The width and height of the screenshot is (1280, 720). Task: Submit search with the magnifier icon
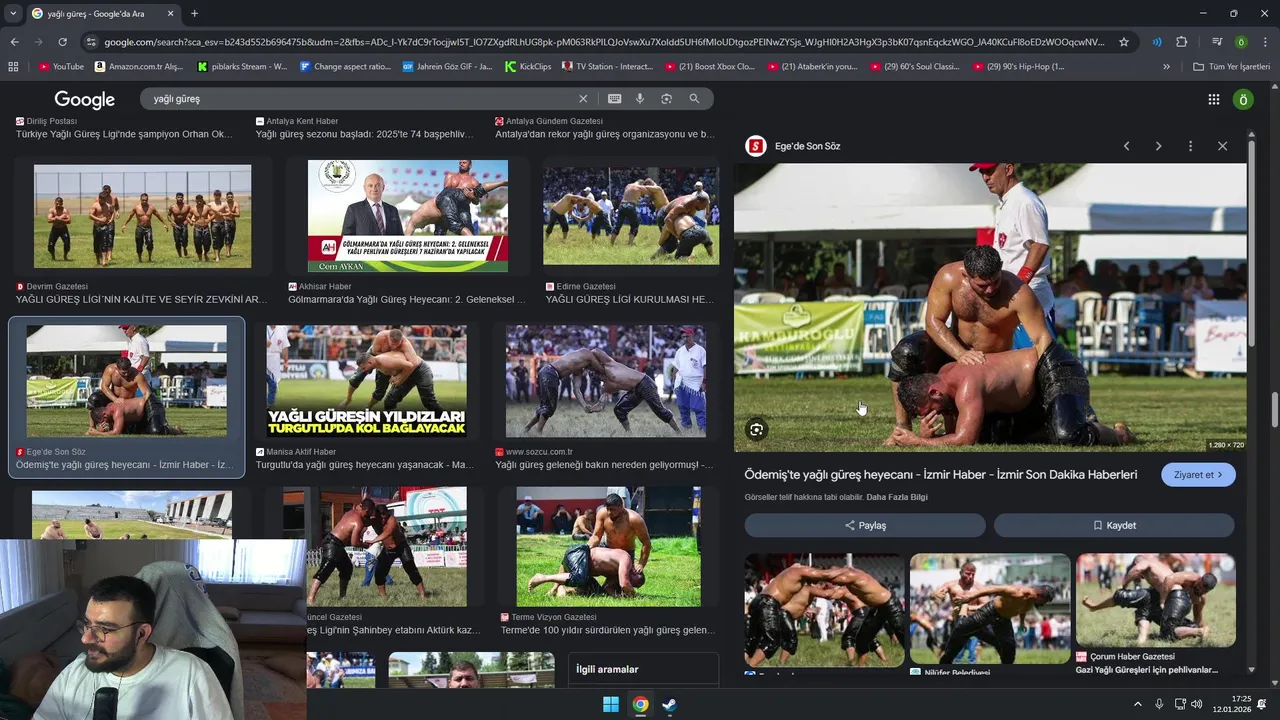694,99
